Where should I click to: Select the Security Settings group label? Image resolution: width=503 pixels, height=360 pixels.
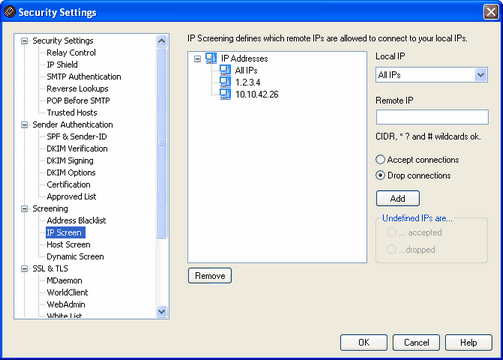[63, 41]
